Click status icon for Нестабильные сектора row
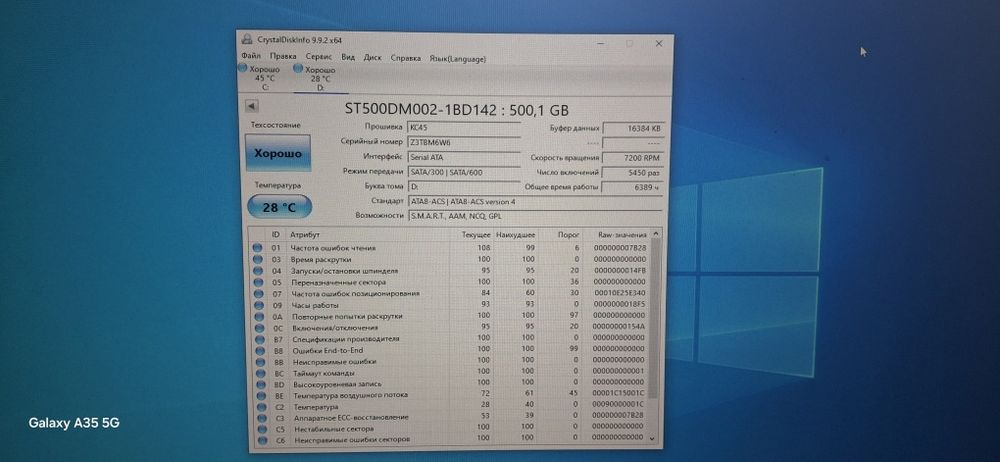The width and height of the screenshot is (1000, 462). point(261,429)
